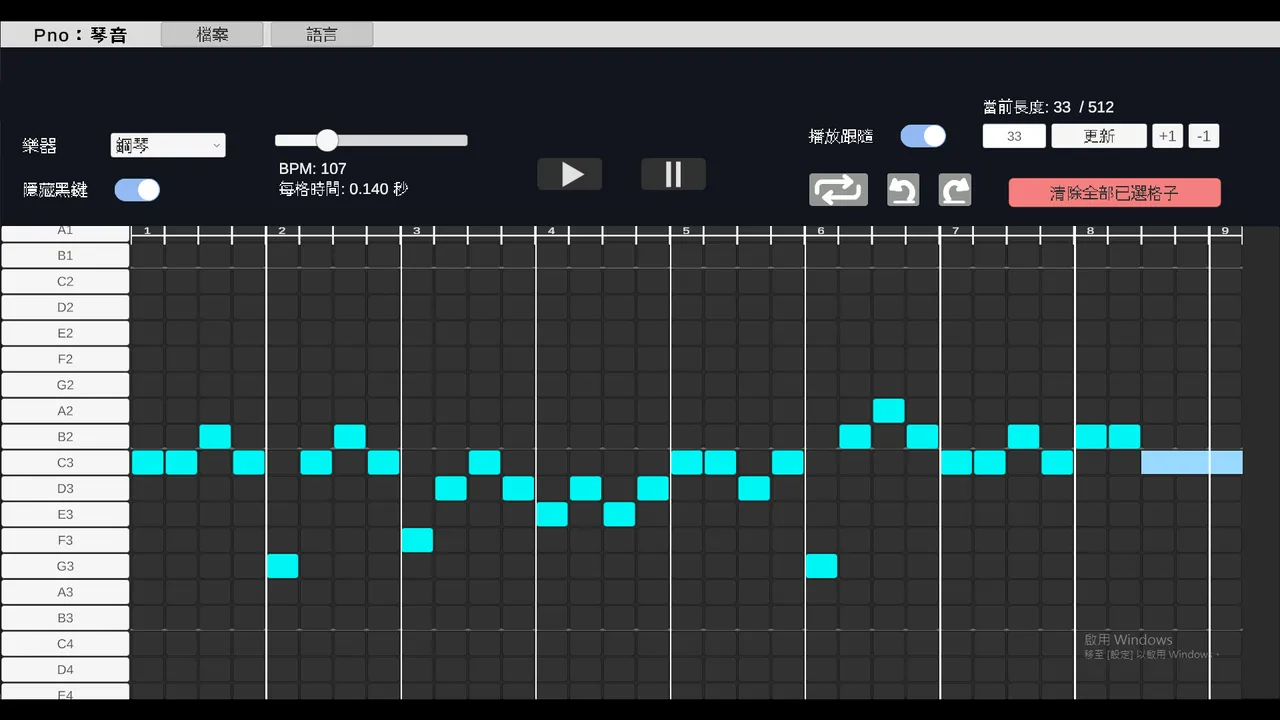Redo the last undone edit

tap(955, 189)
